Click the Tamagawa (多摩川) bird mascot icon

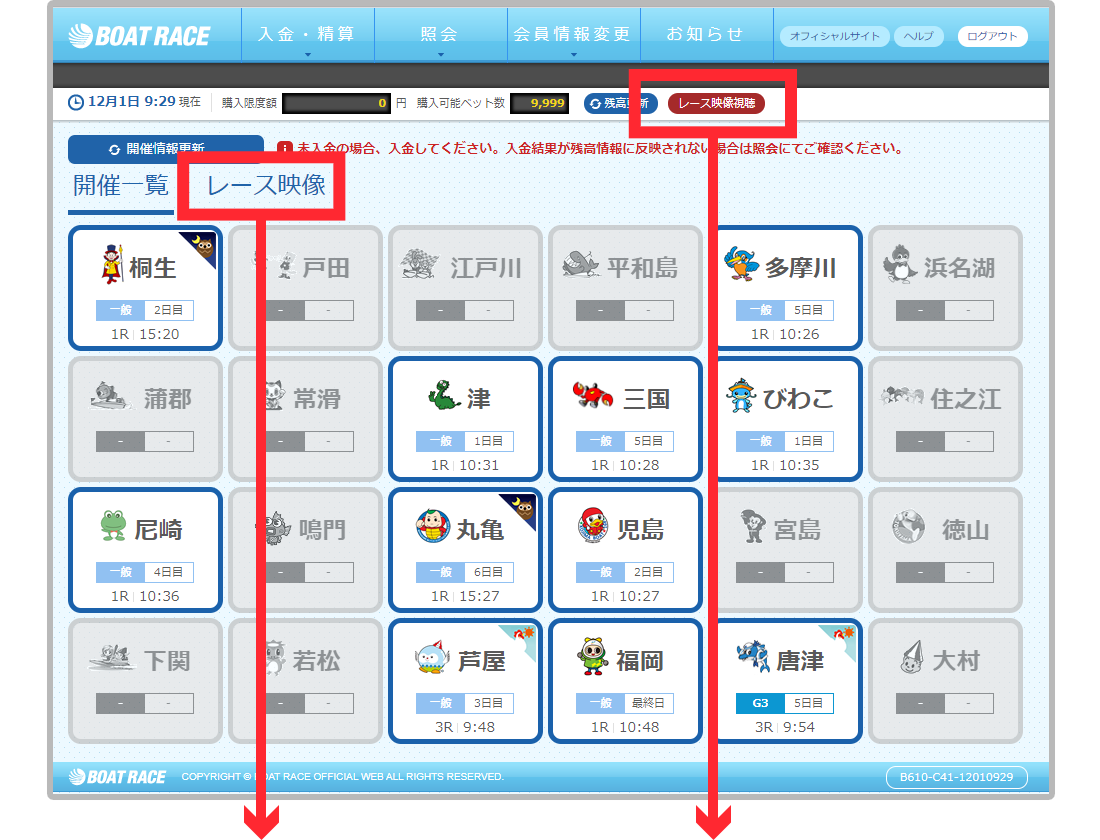point(741,265)
